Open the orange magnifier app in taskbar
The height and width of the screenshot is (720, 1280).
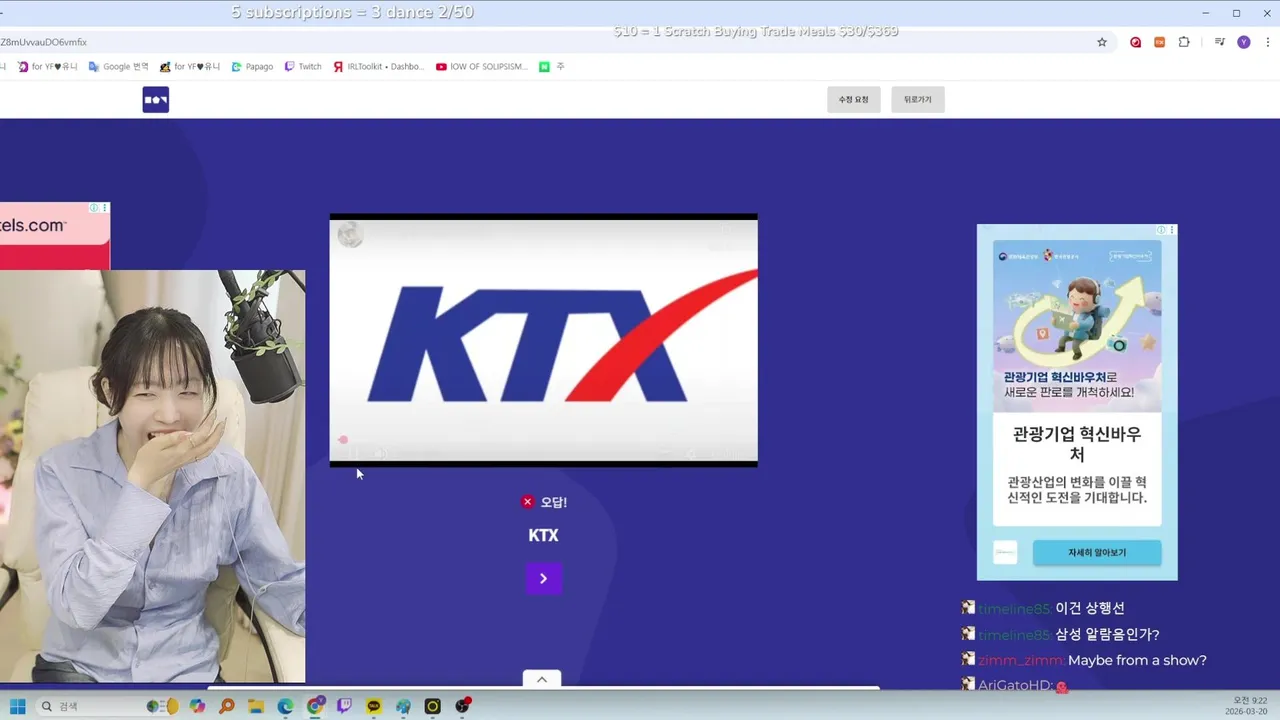click(227, 706)
